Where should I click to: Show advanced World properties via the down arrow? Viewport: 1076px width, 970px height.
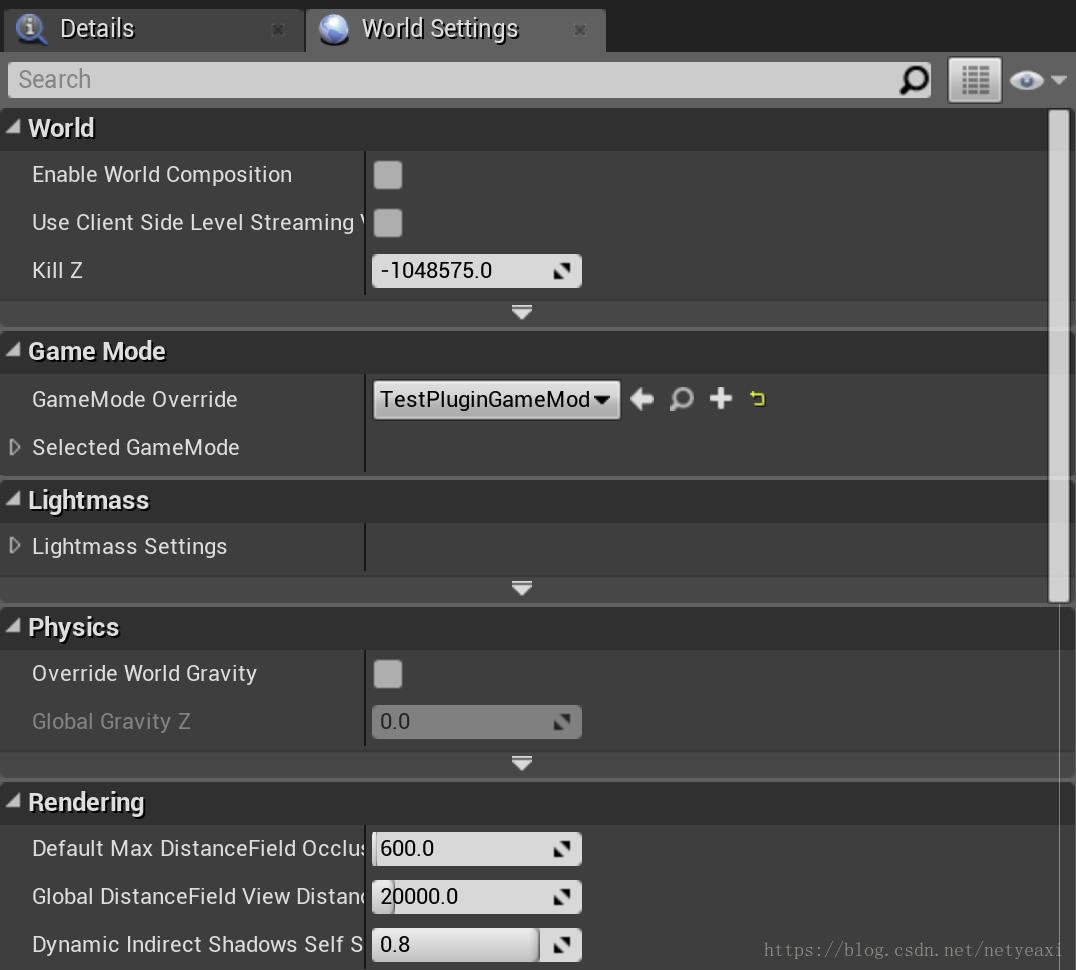click(x=521, y=312)
